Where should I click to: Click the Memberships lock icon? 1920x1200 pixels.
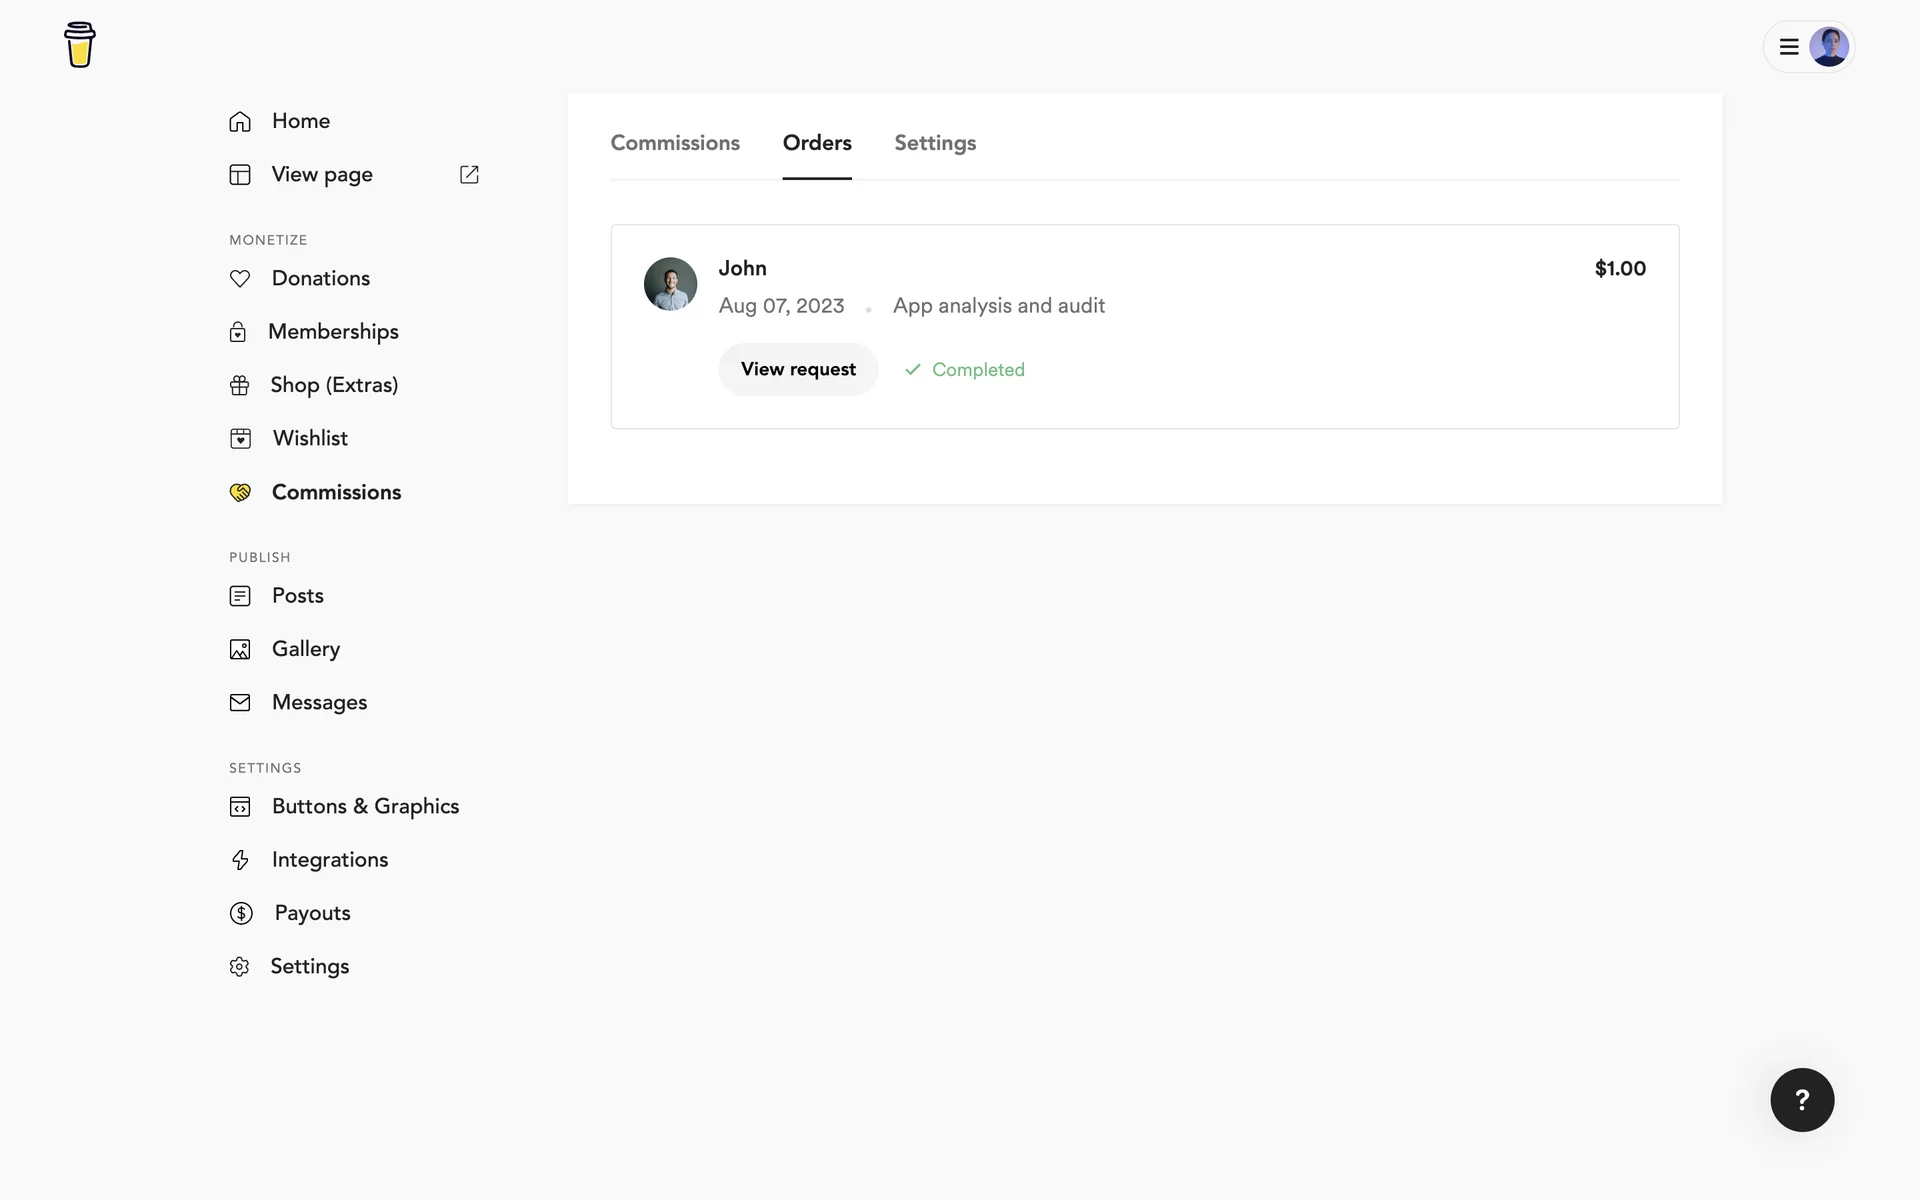click(x=238, y=332)
